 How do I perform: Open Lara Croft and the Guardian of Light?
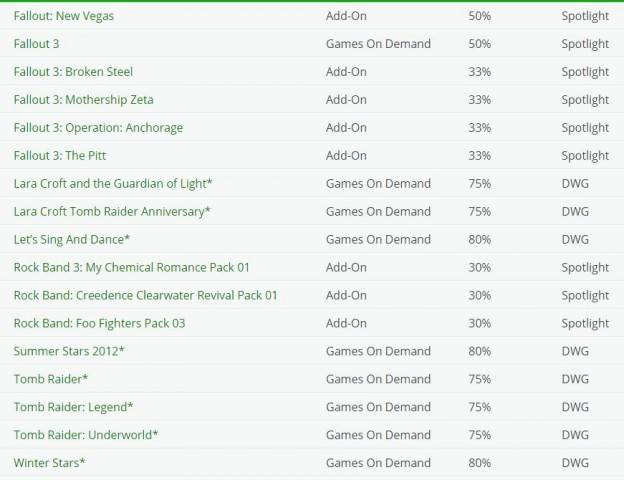tap(113, 183)
